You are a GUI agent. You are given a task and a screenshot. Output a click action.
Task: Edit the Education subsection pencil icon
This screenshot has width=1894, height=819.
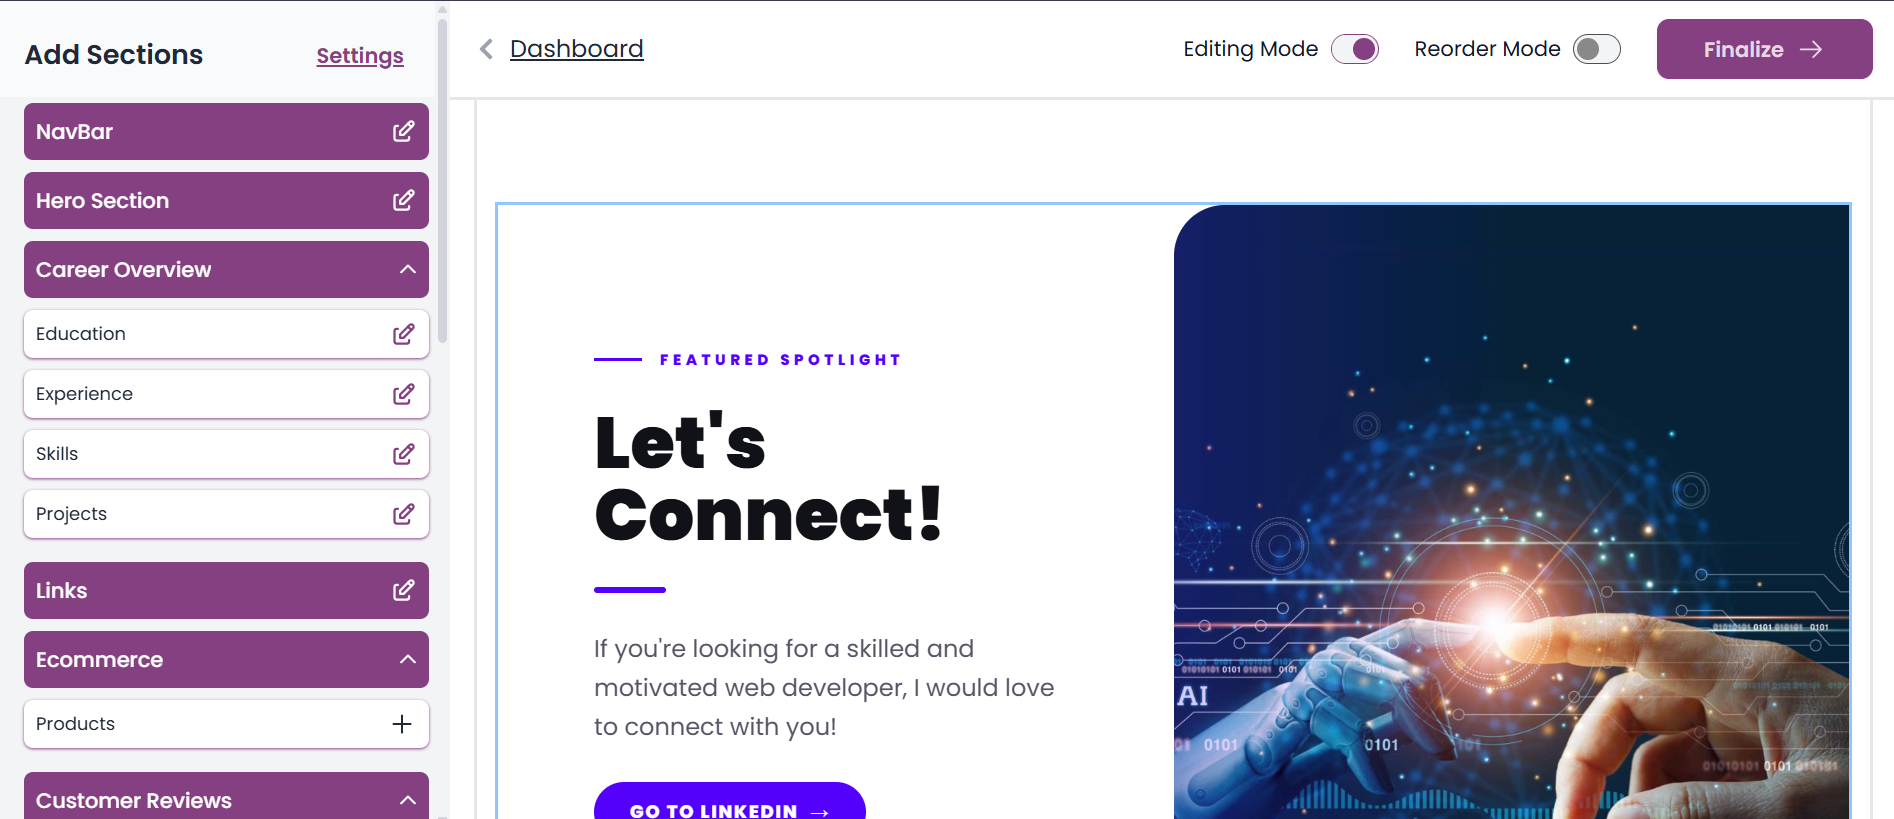[x=404, y=333]
